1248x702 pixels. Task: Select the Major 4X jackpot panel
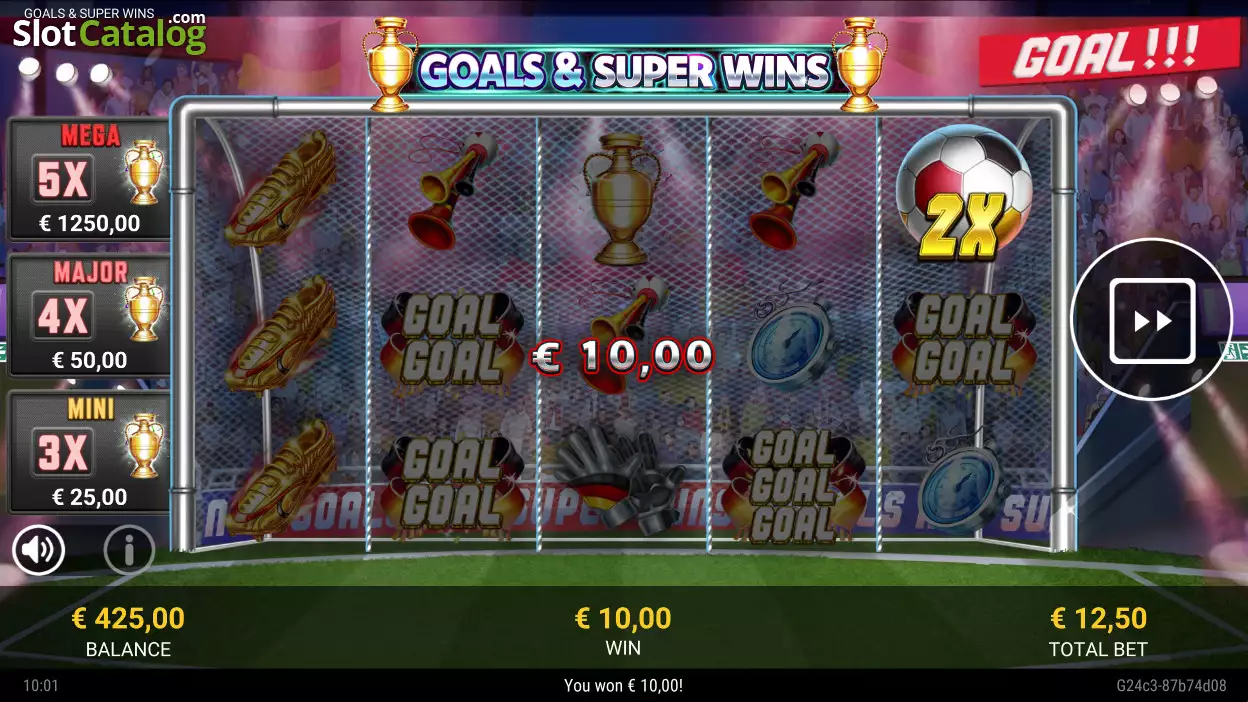[89, 316]
